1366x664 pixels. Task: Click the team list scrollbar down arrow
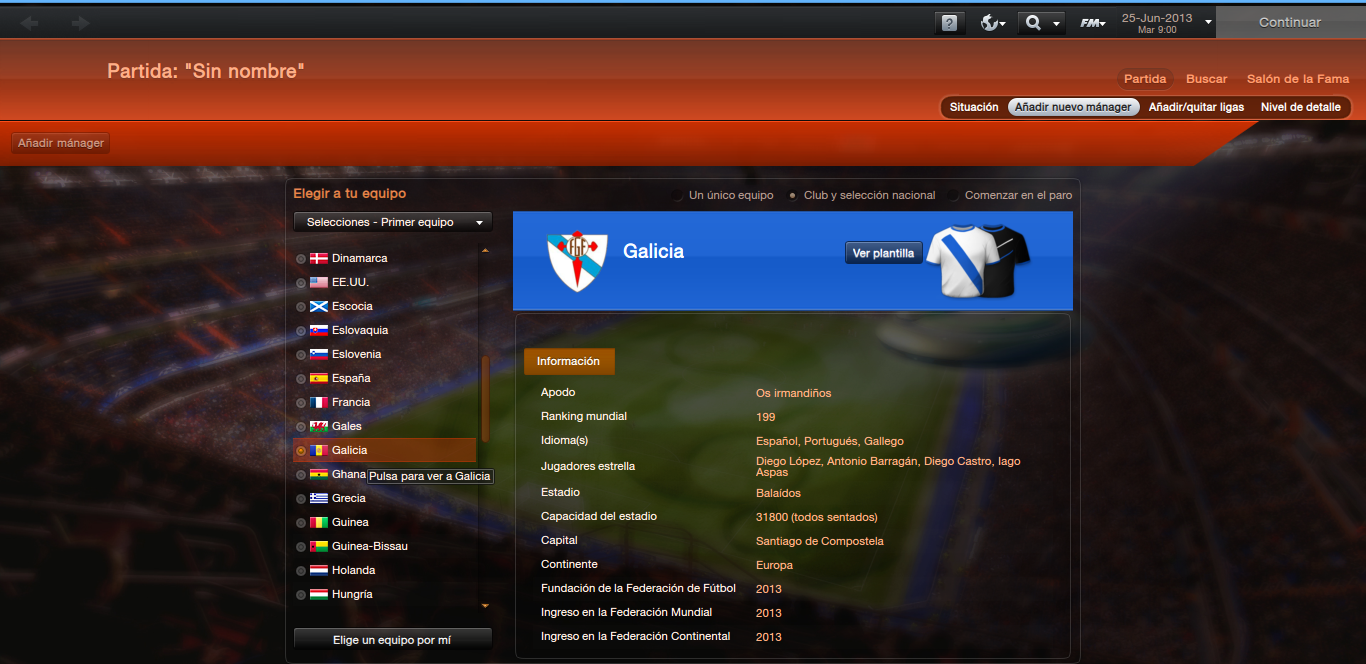[x=486, y=606]
